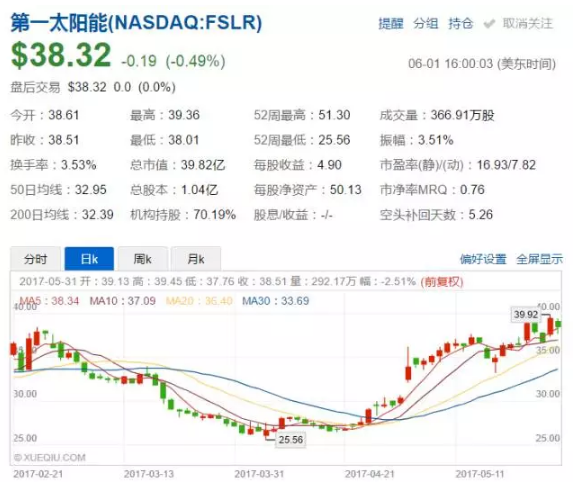The image size is (574, 497).
Task: Click the 提醒 alert link
Action: coord(391,24)
